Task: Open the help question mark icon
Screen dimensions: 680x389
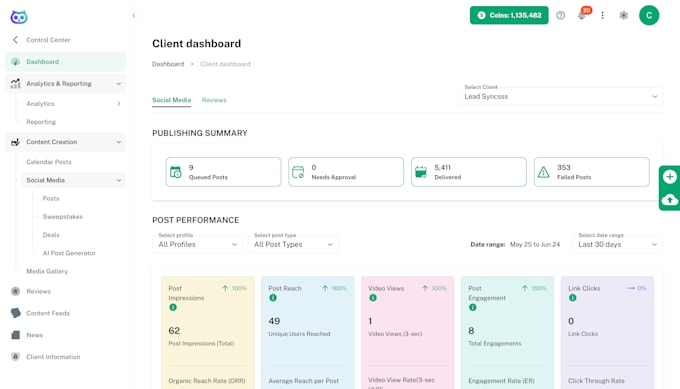Action: (x=561, y=15)
